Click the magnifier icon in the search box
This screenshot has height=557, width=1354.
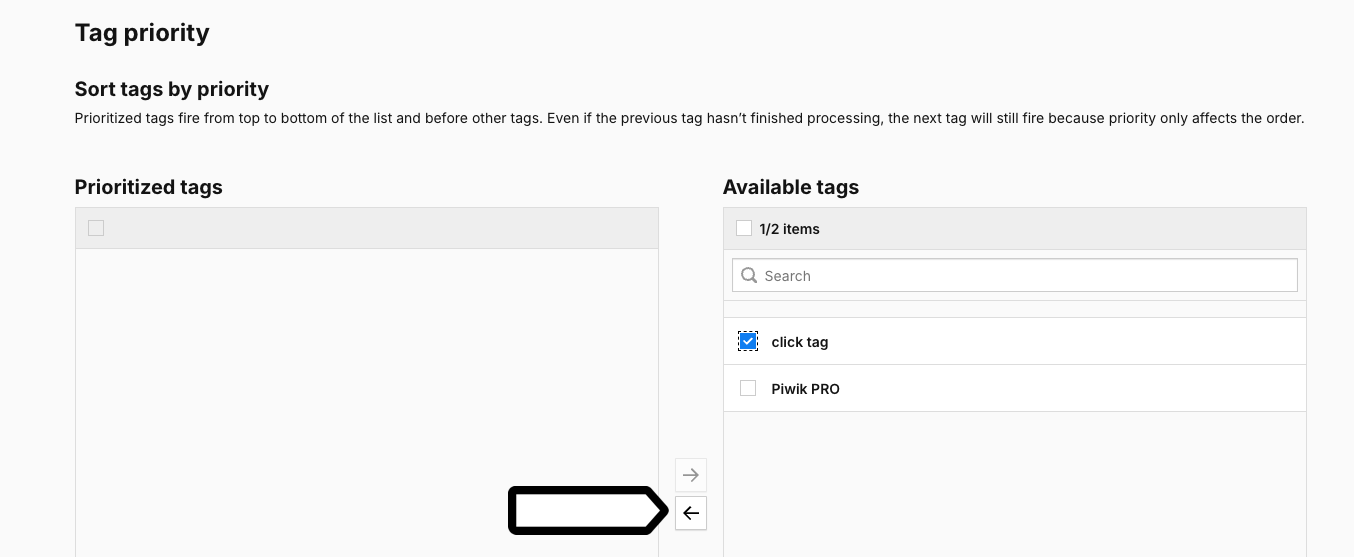tap(749, 276)
